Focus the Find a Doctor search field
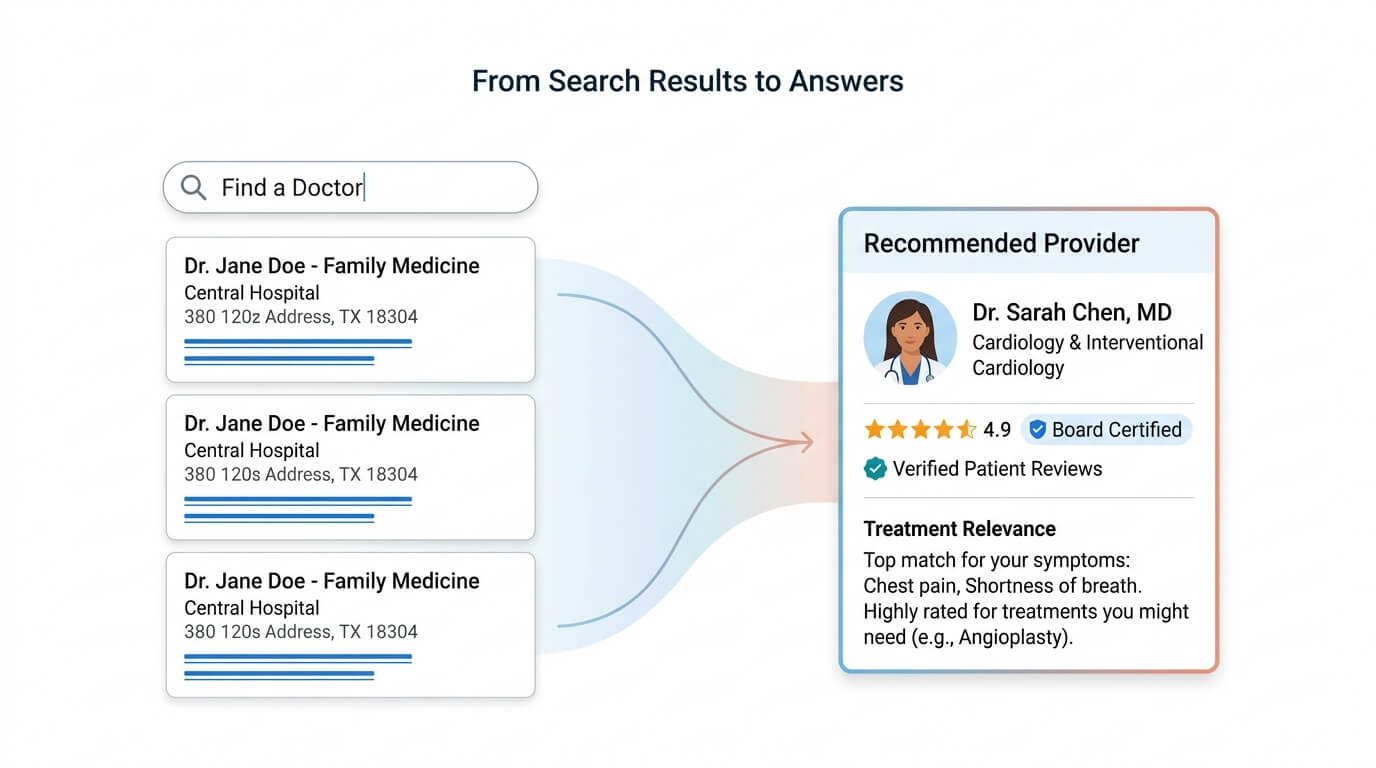This screenshot has width=1376, height=768. point(350,187)
